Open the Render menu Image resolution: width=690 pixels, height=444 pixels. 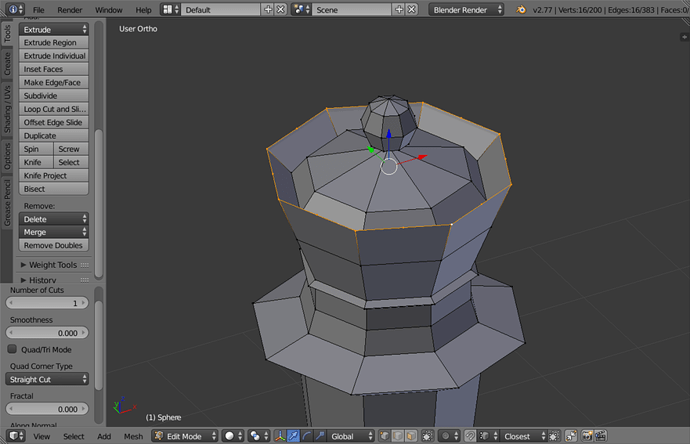70,9
